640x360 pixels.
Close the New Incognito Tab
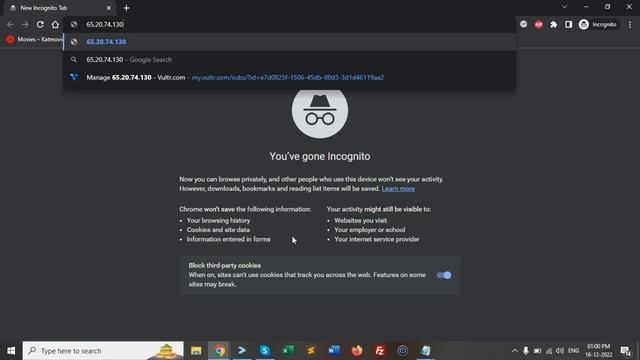pyautogui.click(x=109, y=8)
